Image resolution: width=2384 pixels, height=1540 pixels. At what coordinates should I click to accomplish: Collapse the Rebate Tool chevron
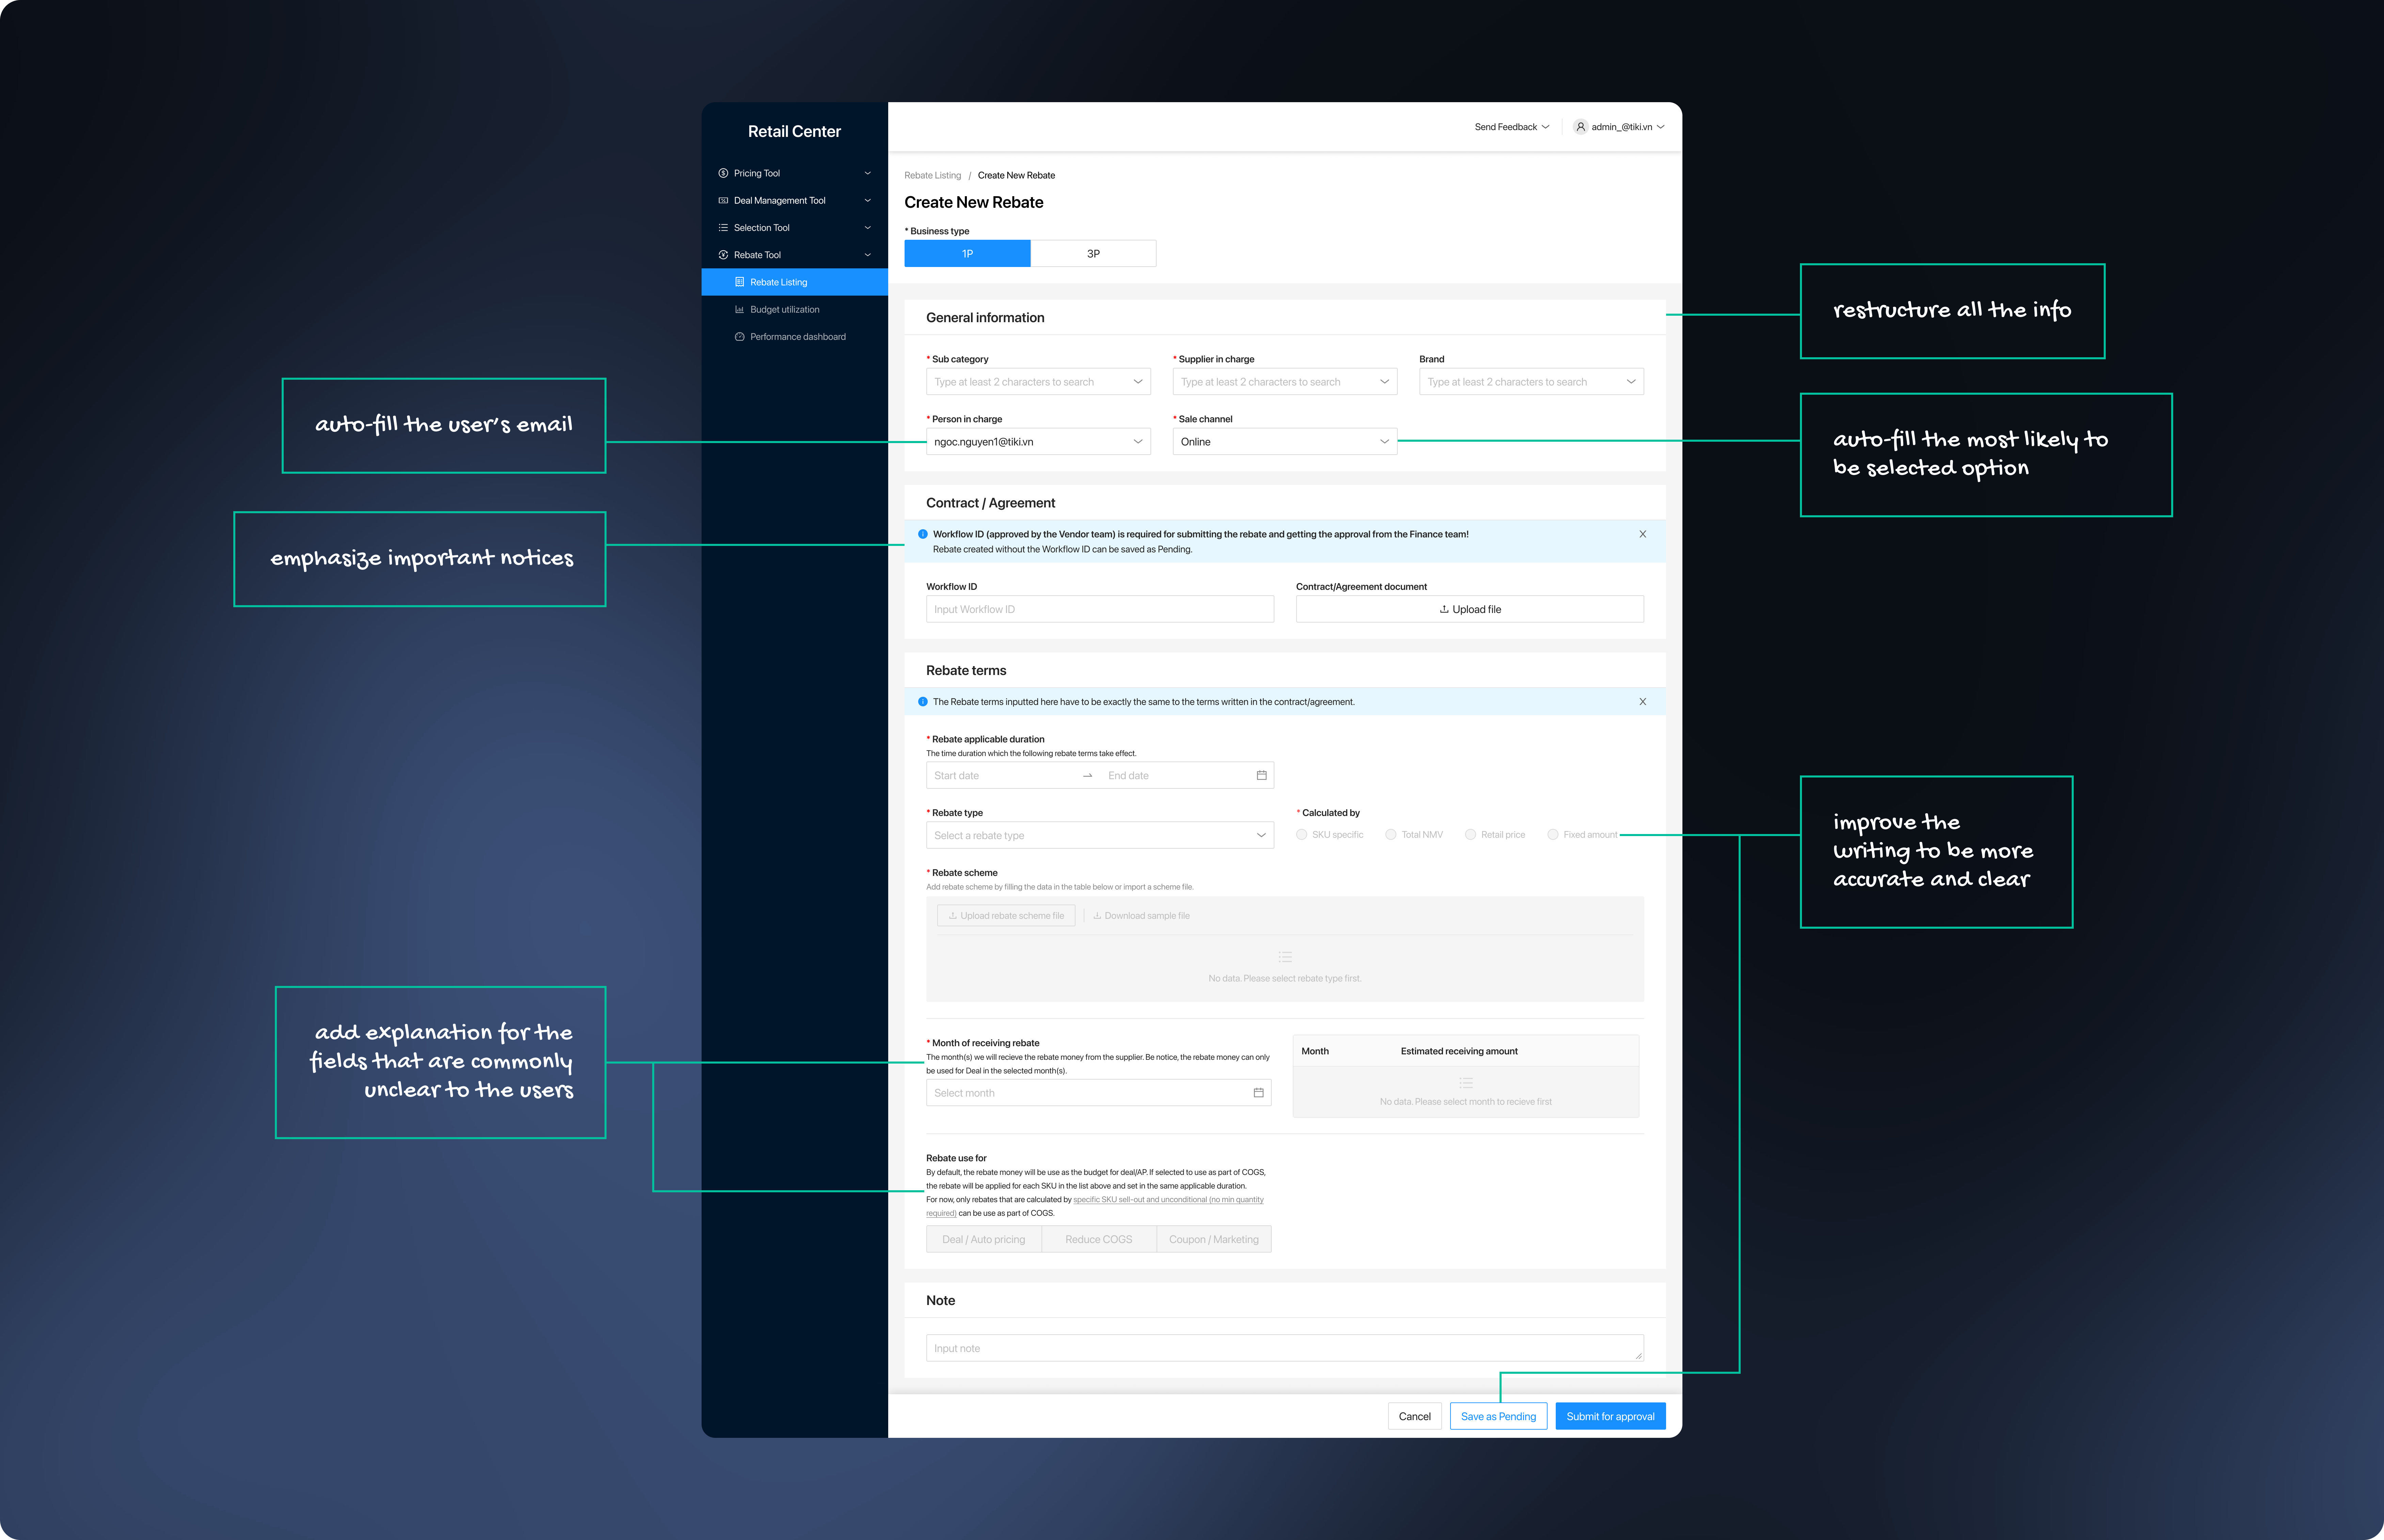point(868,255)
